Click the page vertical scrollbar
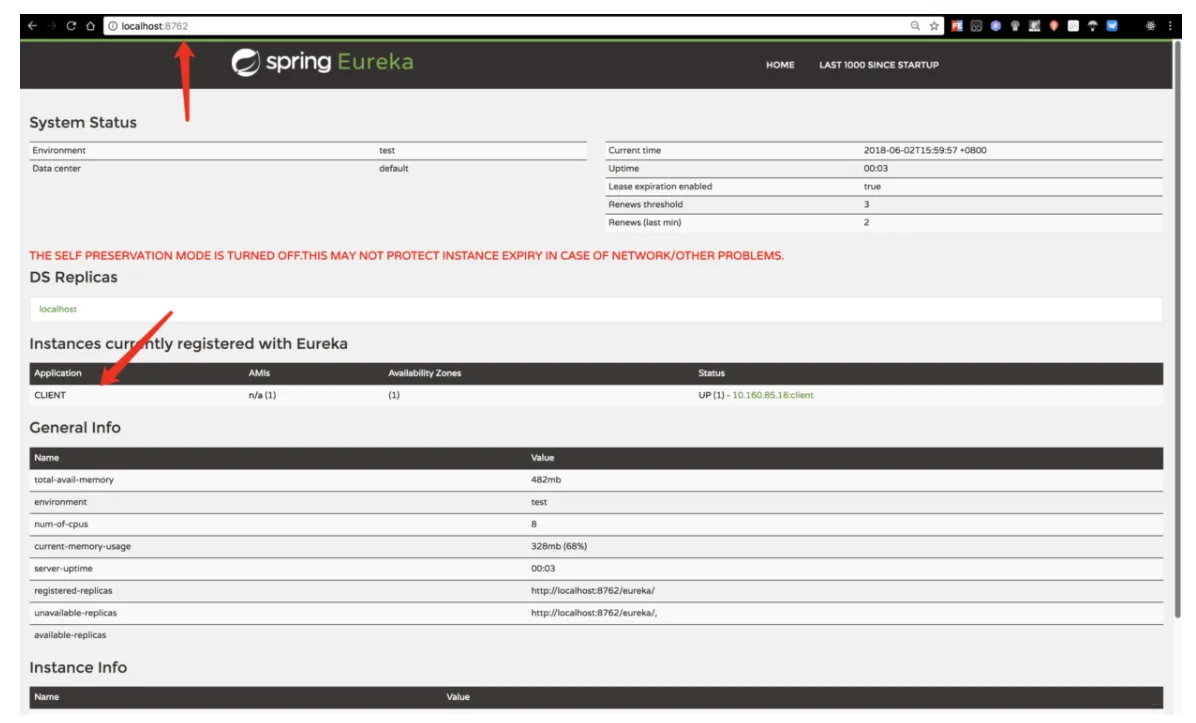1196x723 pixels. [x=1177, y=328]
